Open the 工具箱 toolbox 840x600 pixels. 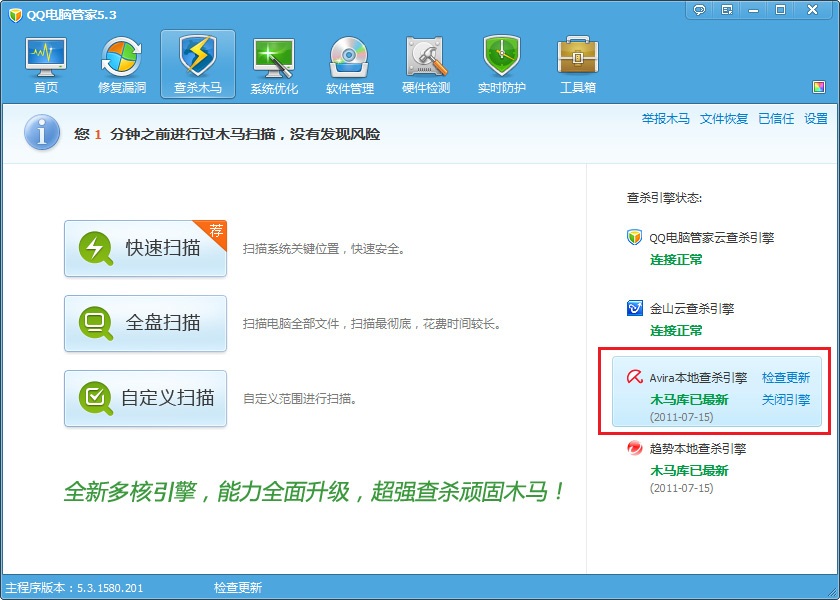[578, 65]
